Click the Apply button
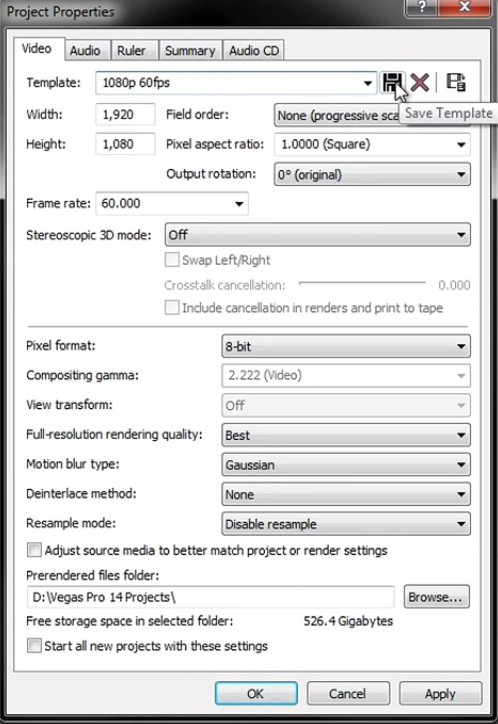 coord(440,694)
